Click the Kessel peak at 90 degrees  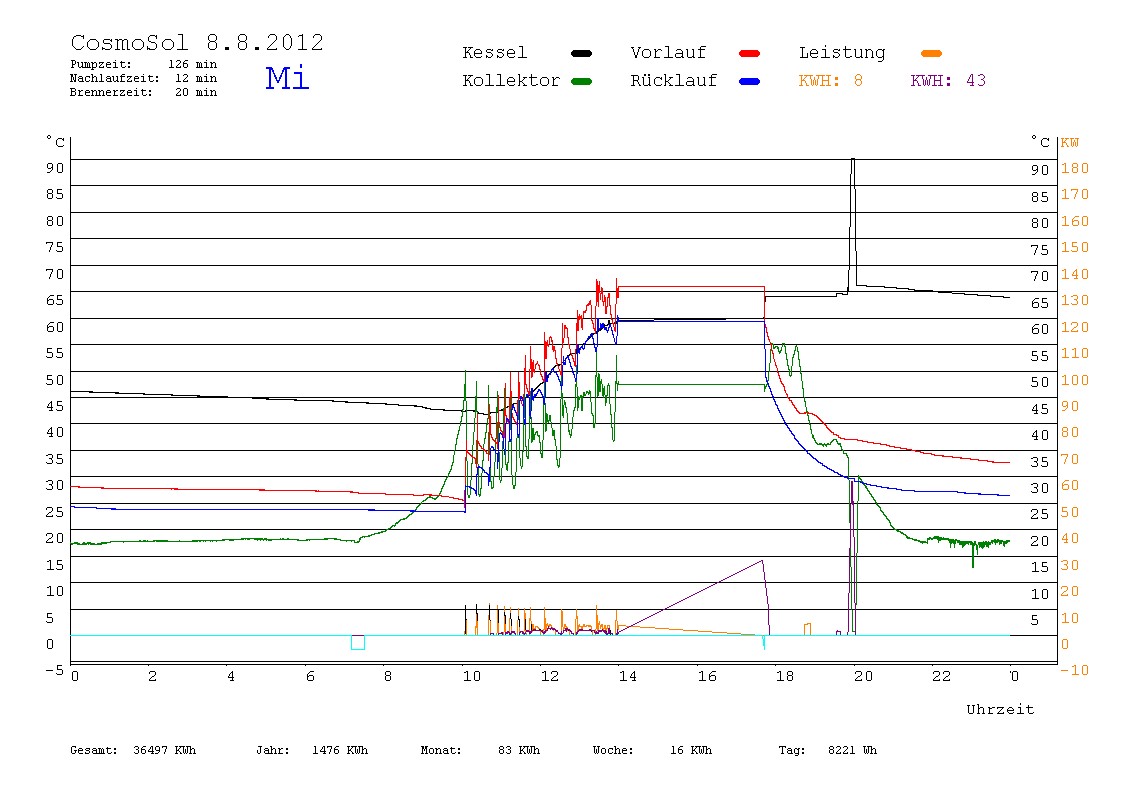pos(853,160)
